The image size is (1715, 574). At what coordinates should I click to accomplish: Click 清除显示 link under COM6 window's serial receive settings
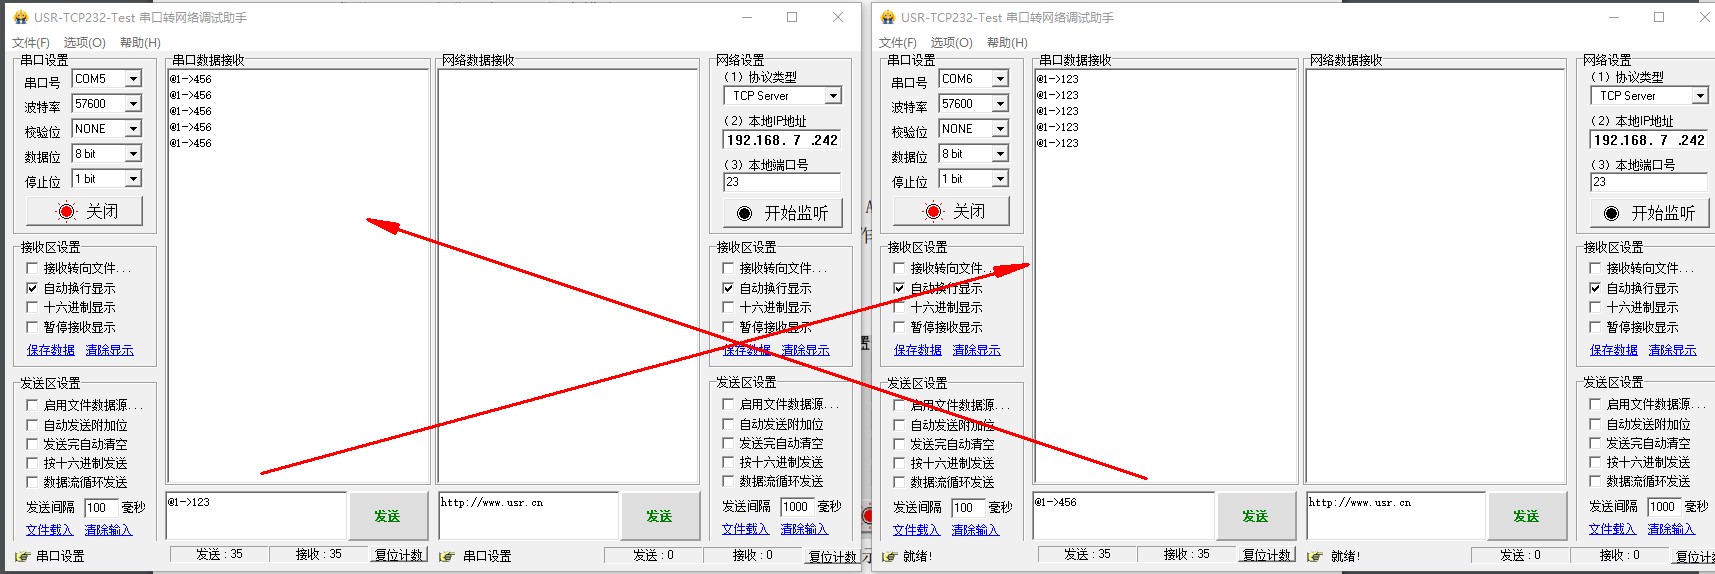click(x=976, y=350)
